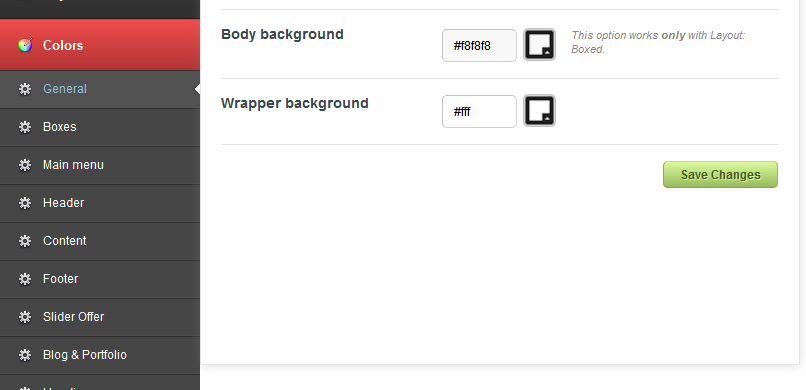
Task: Go to the Boxes color settings
Action: tap(100, 127)
